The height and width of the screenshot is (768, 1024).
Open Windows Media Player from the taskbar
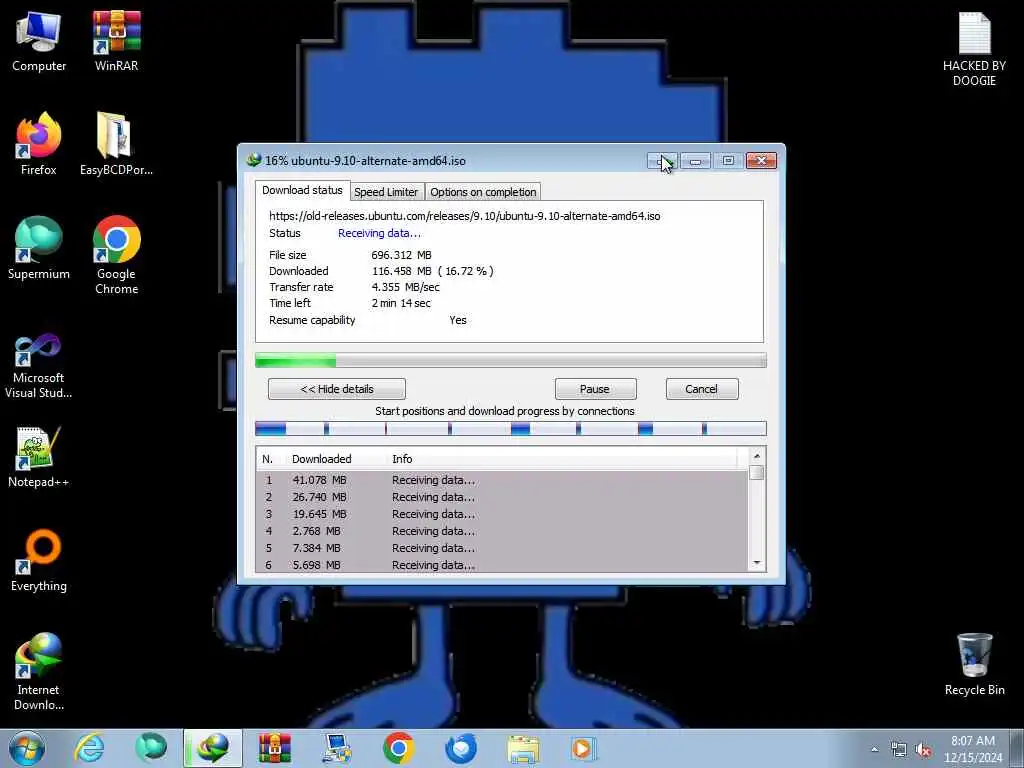(x=583, y=748)
